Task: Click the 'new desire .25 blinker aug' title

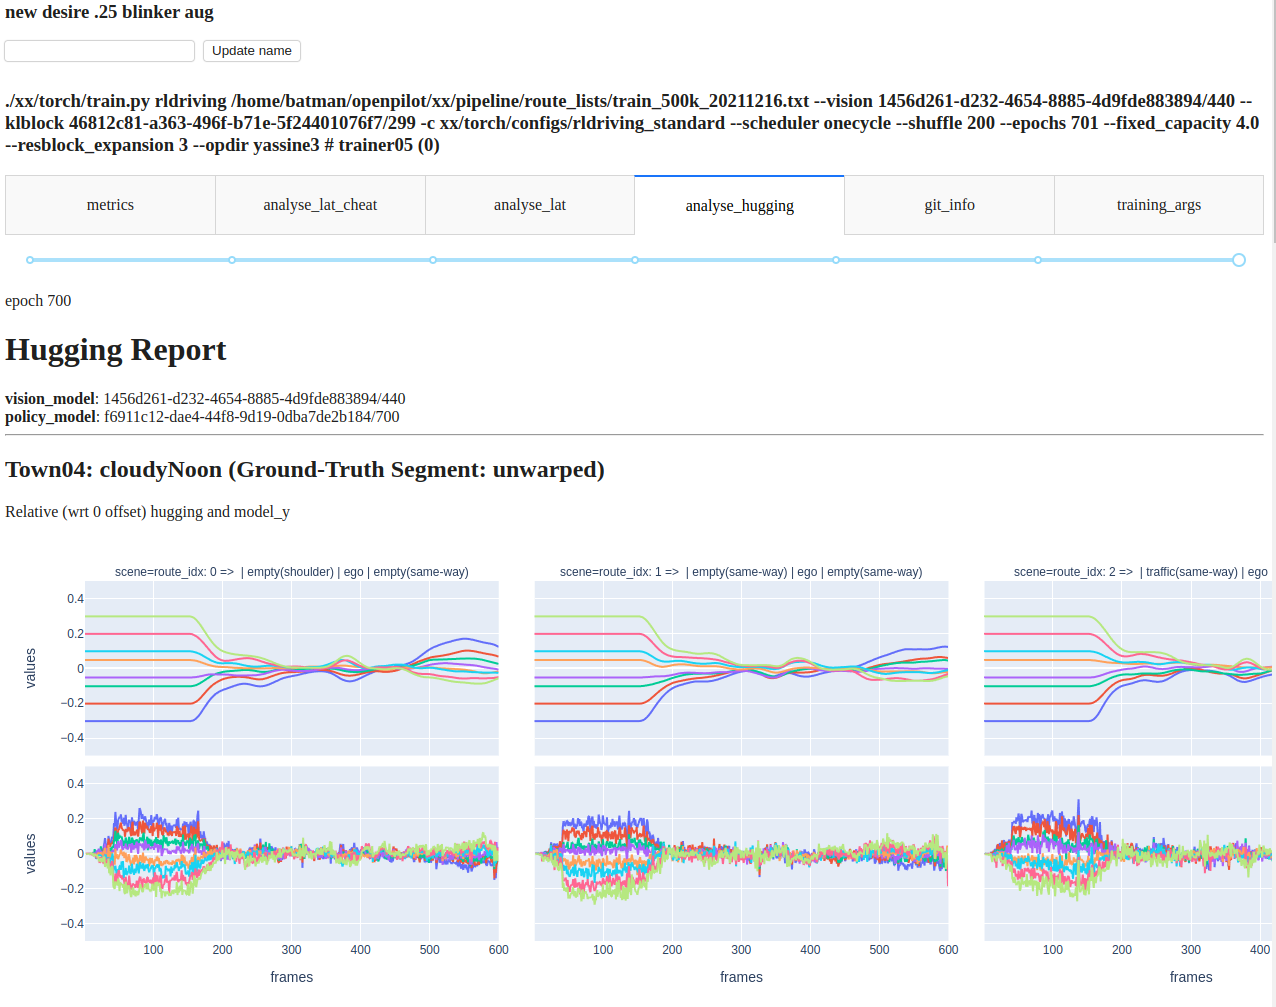Action: coord(109,12)
